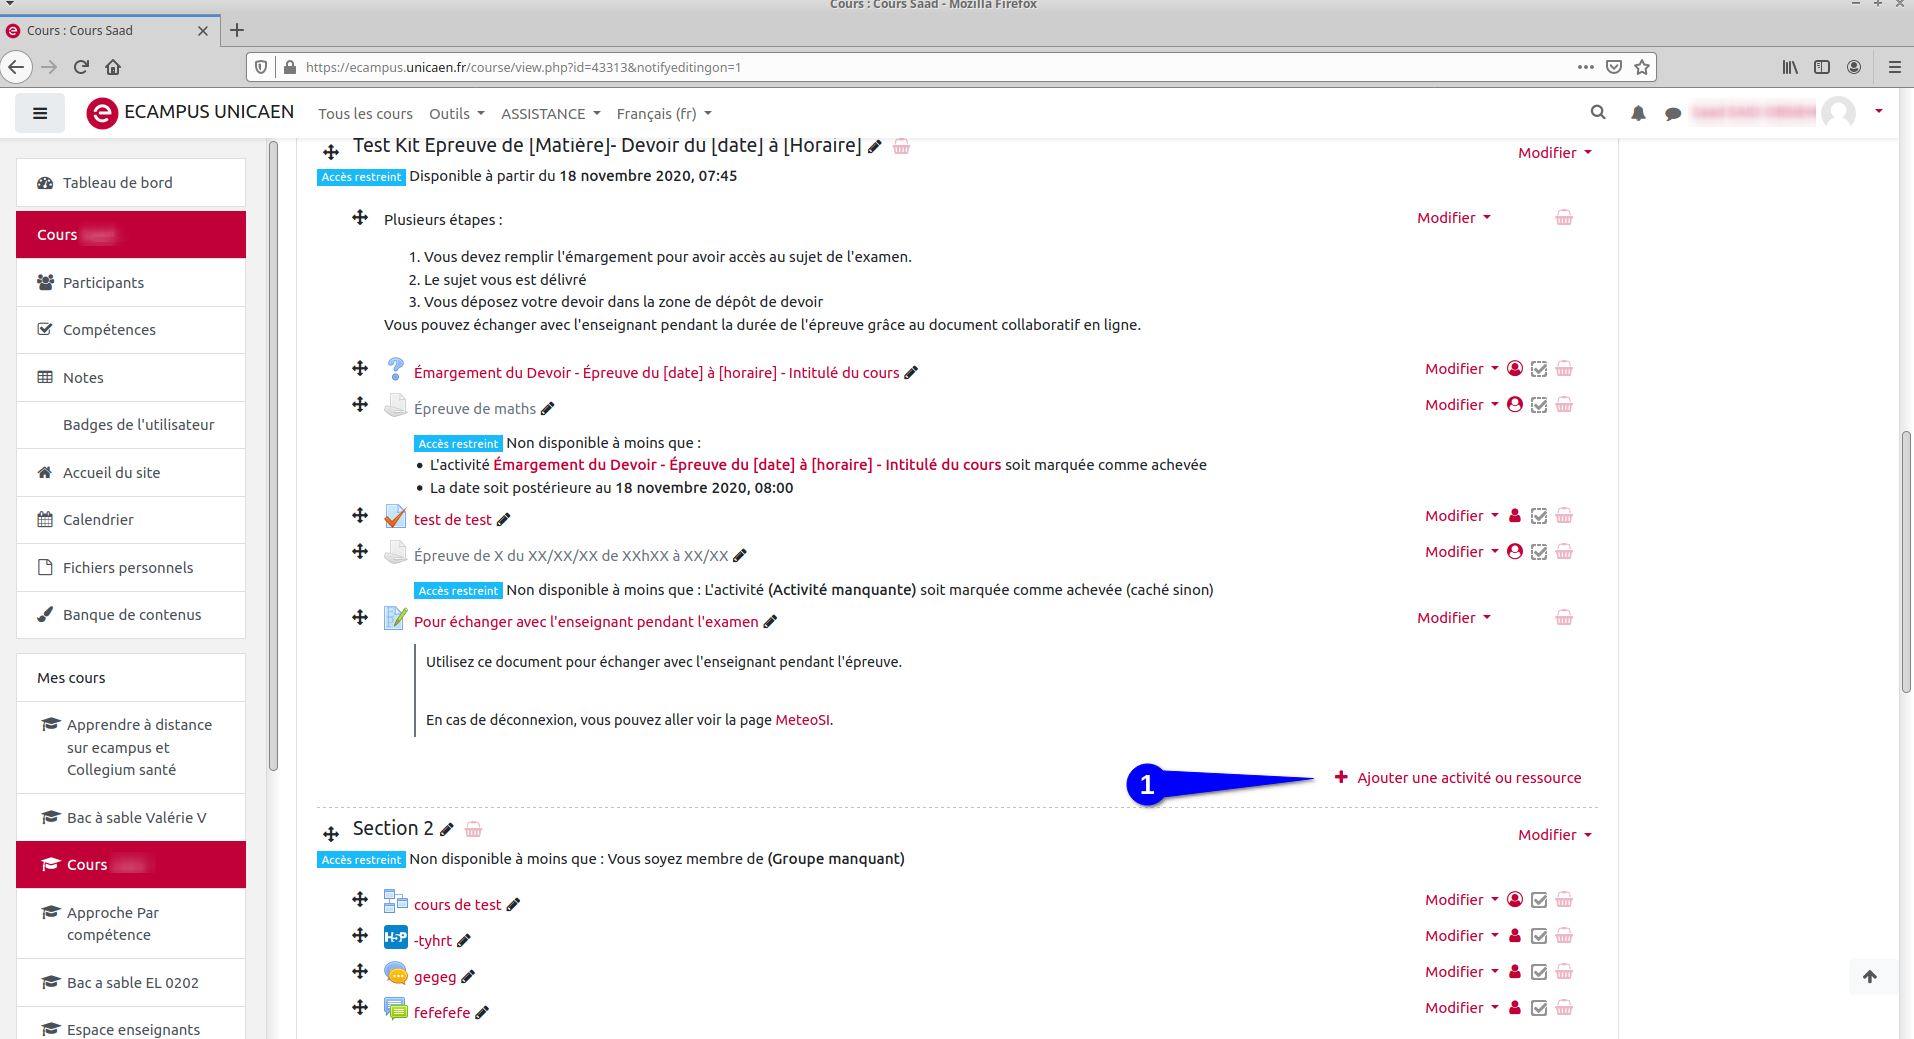
Task: Toggle the hamburger side menu button
Action: [x=40, y=113]
